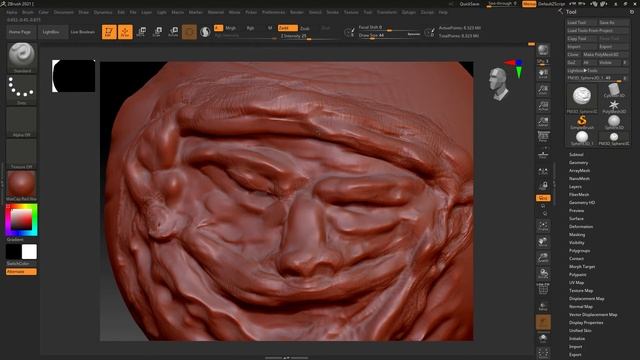The height and width of the screenshot is (360, 640).
Task: Open the Alpha Off selector
Action: (x=22, y=122)
